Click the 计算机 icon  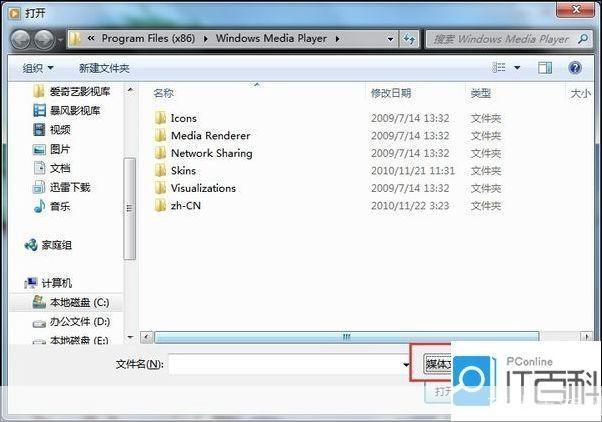click(x=31, y=283)
